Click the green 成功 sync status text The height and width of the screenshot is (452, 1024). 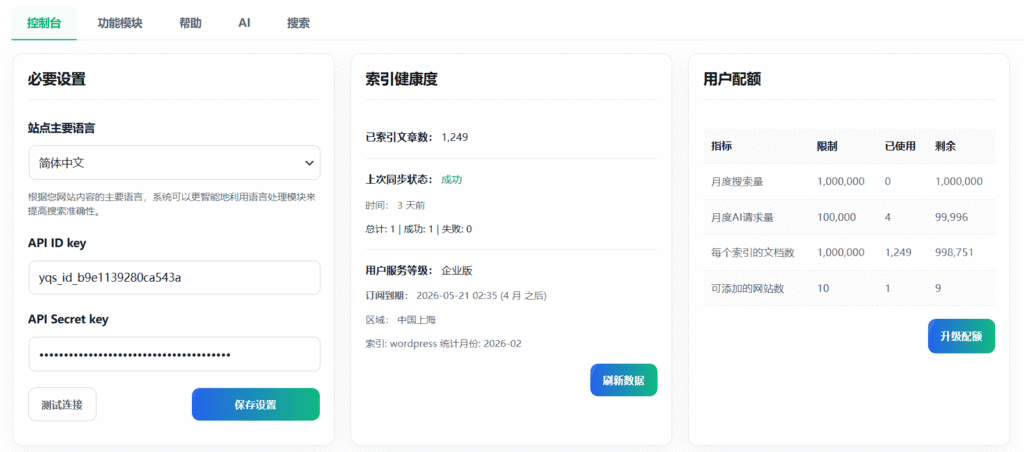452,179
